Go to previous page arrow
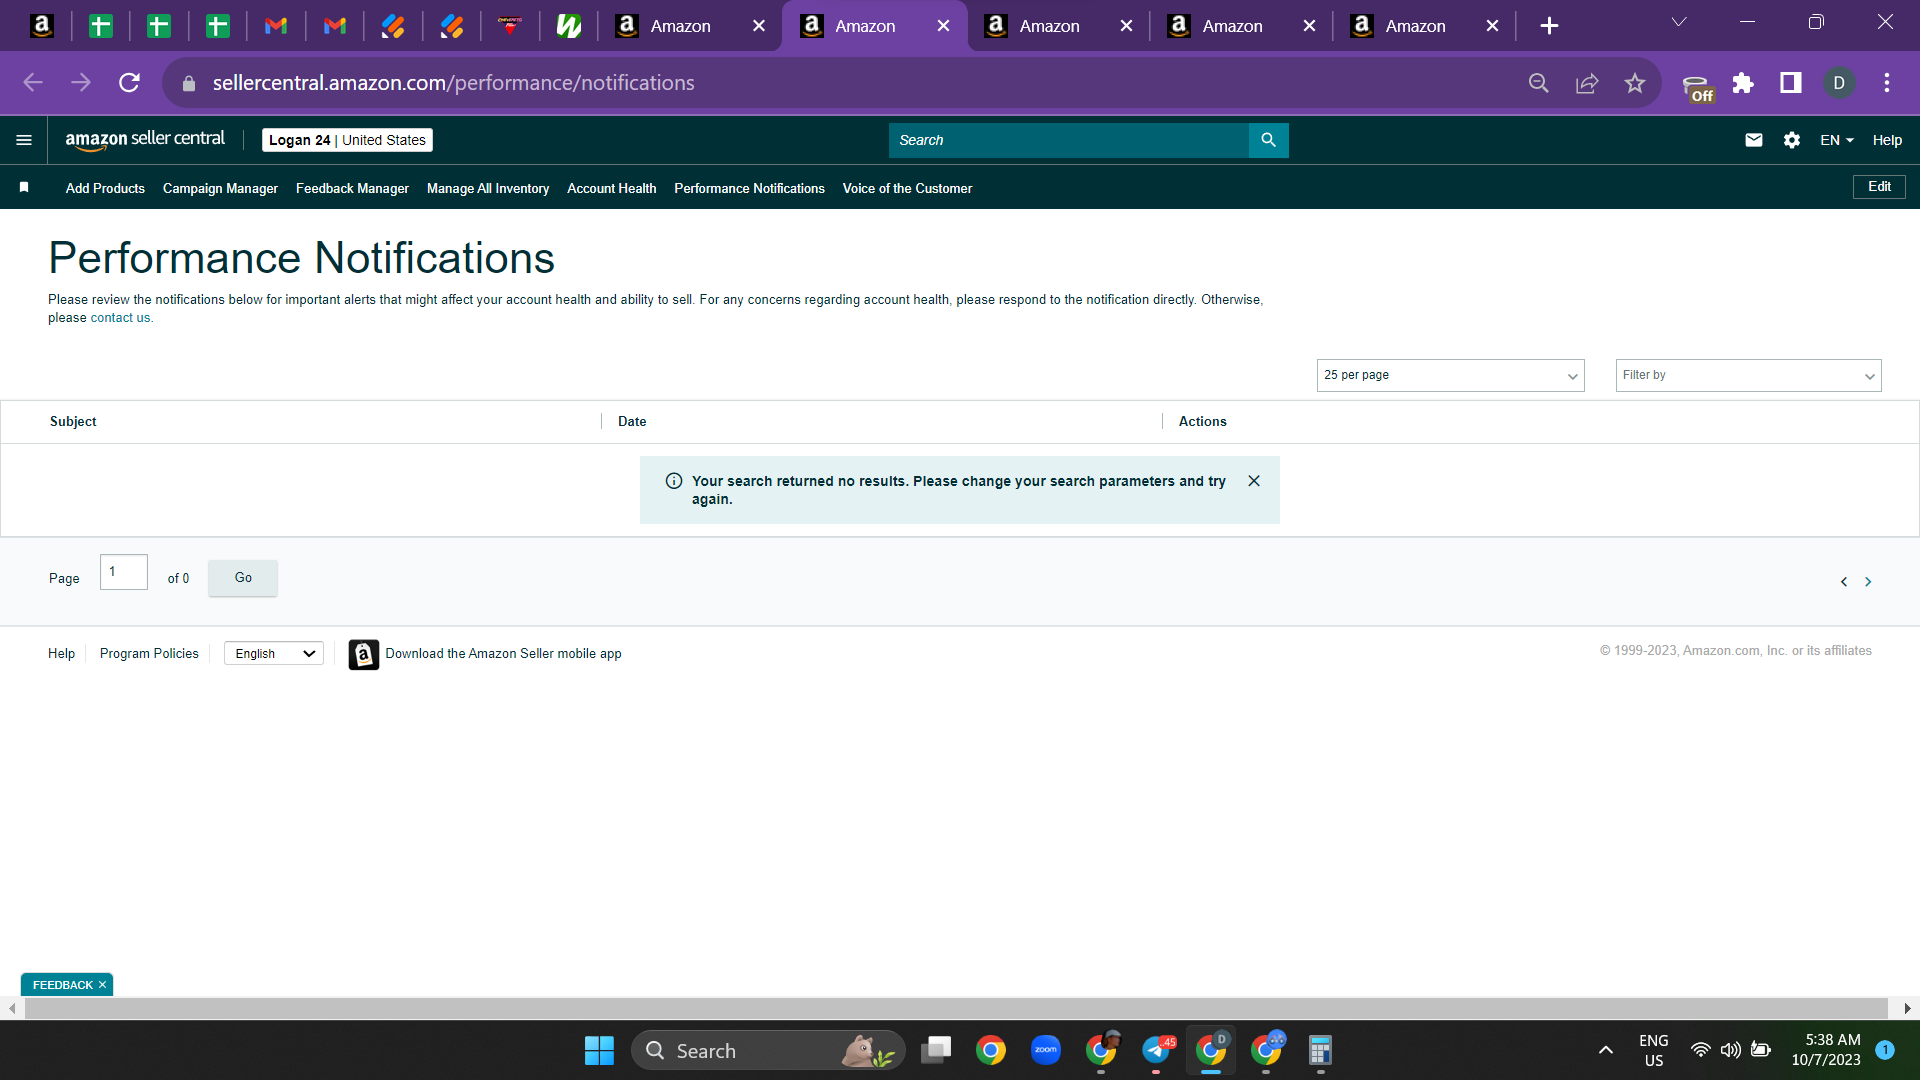This screenshot has width=1920, height=1080. tap(1844, 582)
